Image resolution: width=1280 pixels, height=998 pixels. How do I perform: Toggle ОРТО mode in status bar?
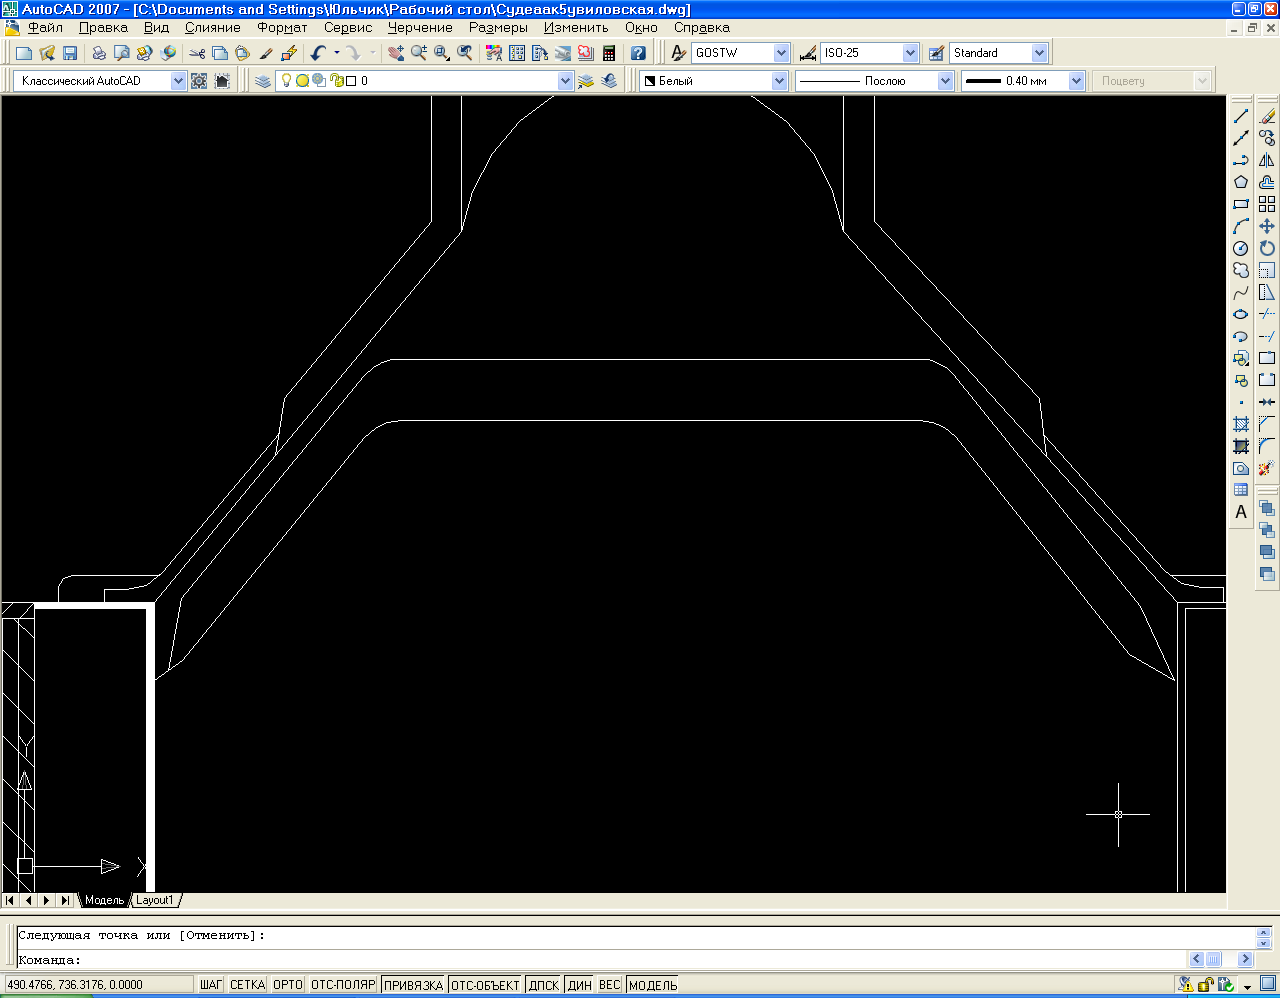click(x=288, y=985)
